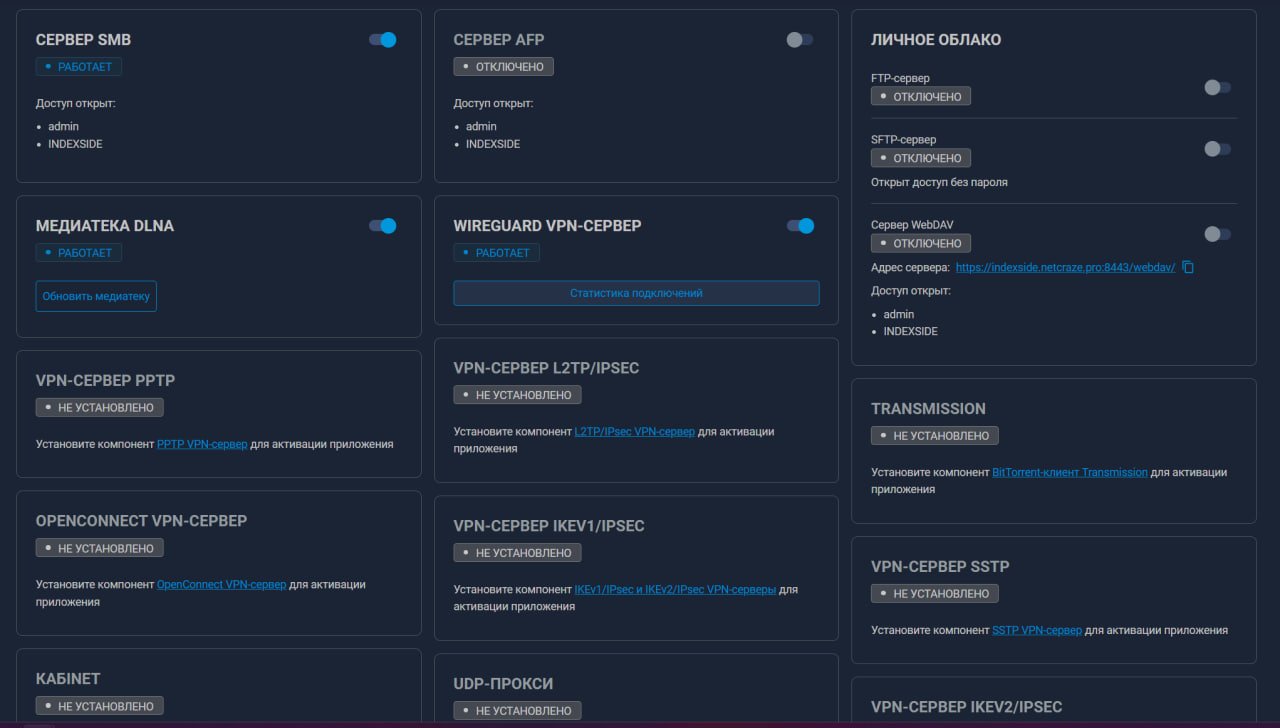The image size is (1280, 728).
Task: Open 'Статистика подключений' for WireGuard
Action: (636, 293)
